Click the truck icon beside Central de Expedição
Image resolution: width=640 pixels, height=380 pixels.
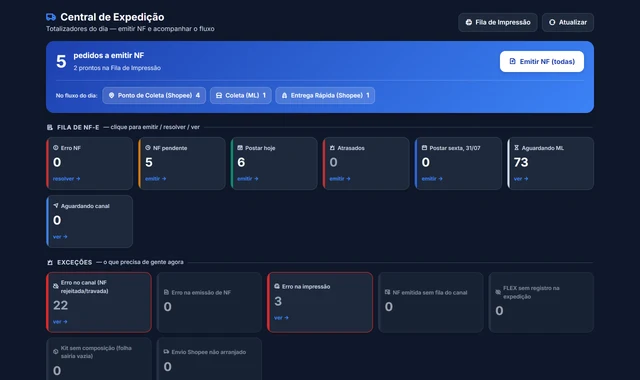51,17
